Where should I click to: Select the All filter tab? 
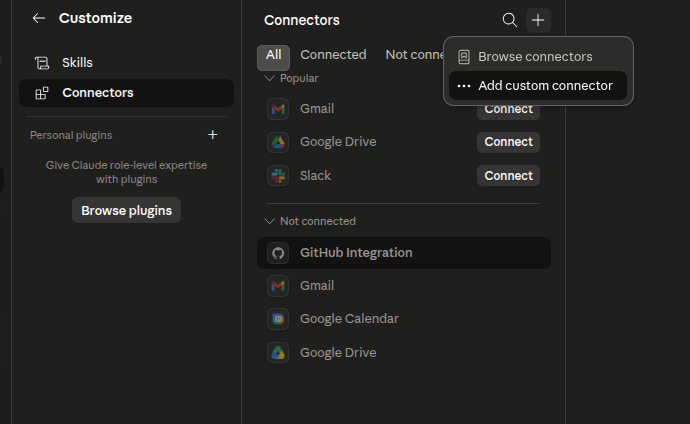pyautogui.click(x=273, y=57)
